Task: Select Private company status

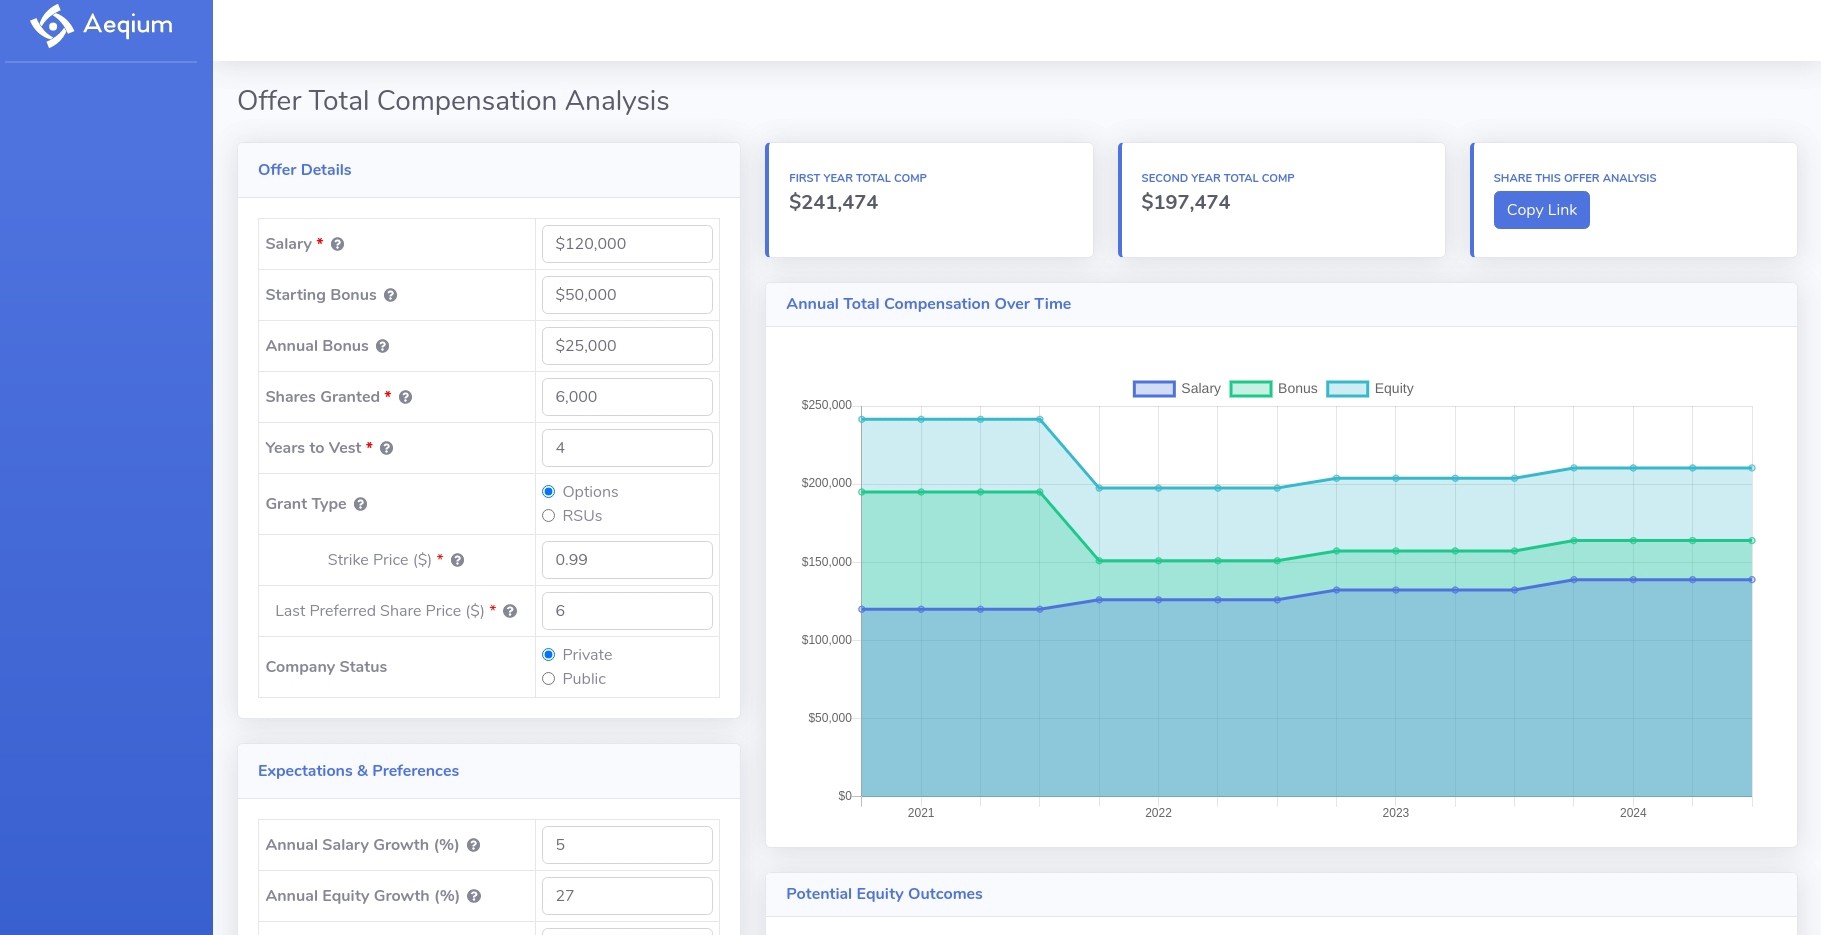Action: pyautogui.click(x=549, y=655)
